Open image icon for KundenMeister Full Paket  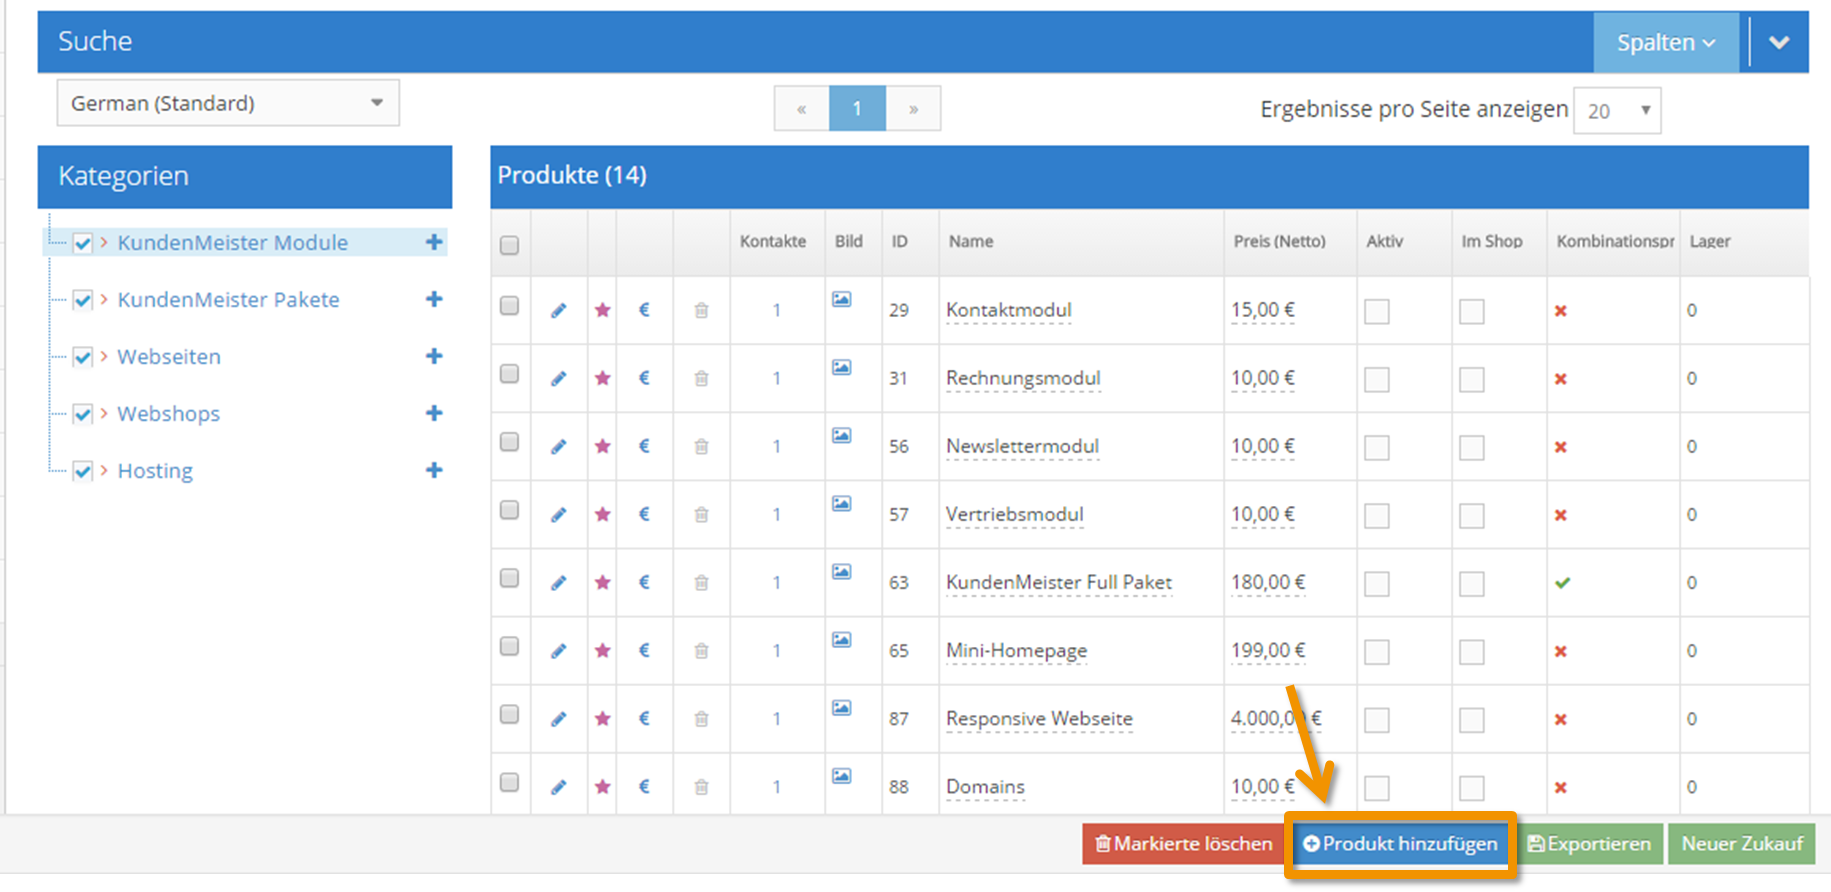(x=842, y=572)
